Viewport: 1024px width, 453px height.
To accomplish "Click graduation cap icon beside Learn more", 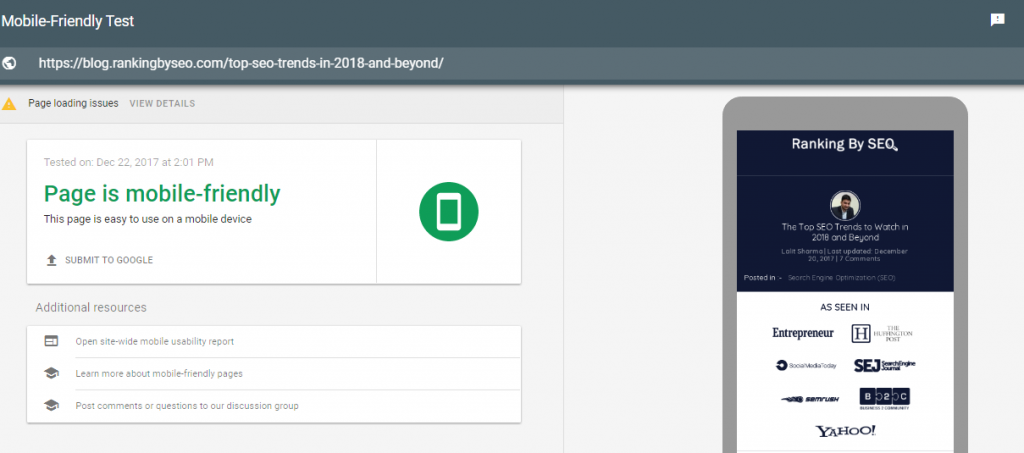I will point(51,373).
